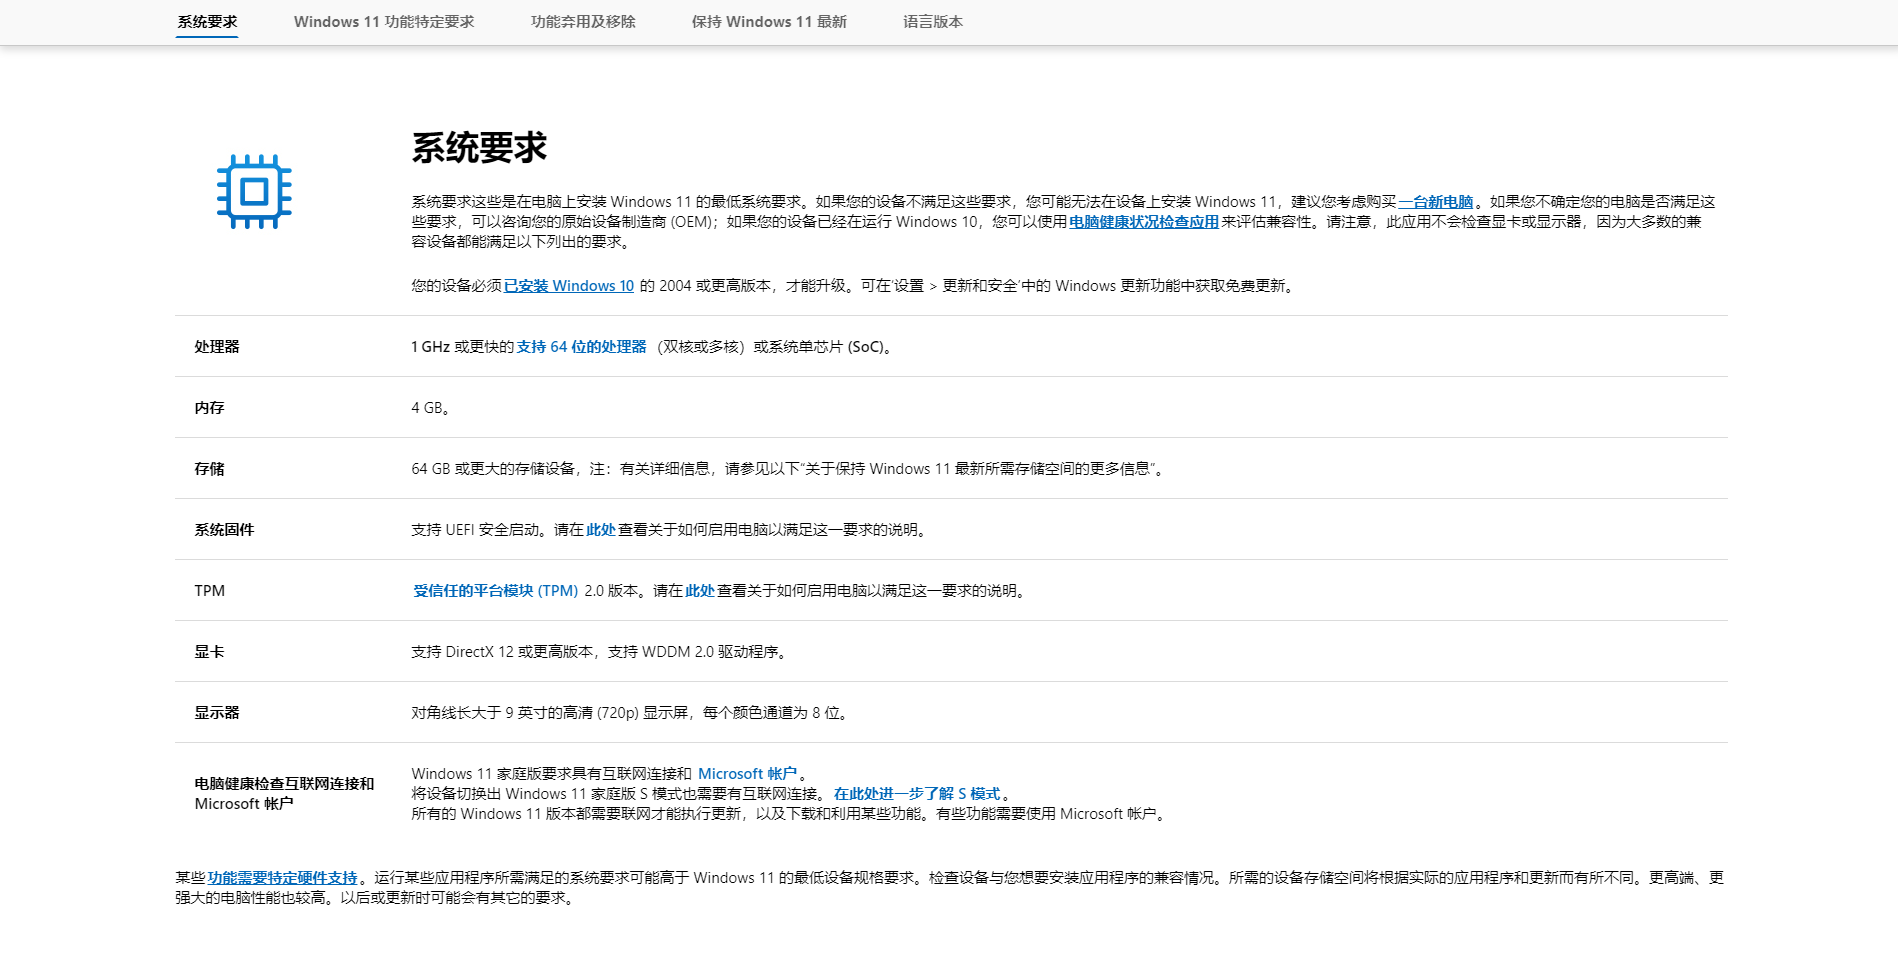Open the 受信任的平台模块 (TPM) link
Image resolution: width=1898 pixels, height=966 pixels.
click(x=496, y=591)
